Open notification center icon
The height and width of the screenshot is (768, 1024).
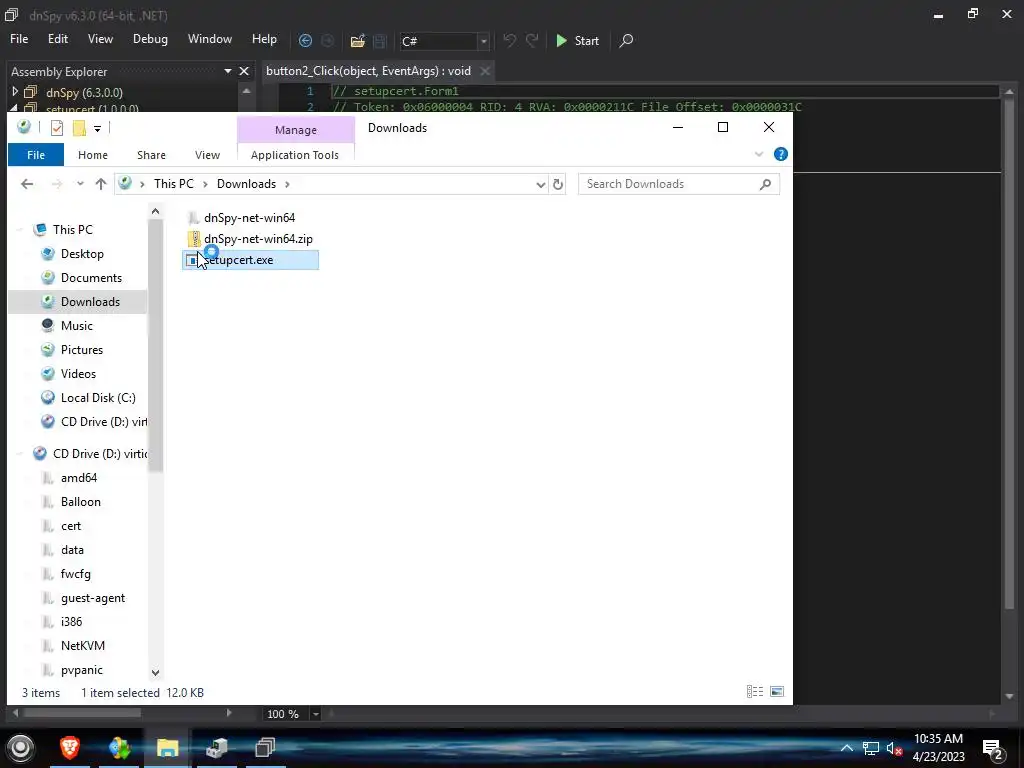(993, 749)
